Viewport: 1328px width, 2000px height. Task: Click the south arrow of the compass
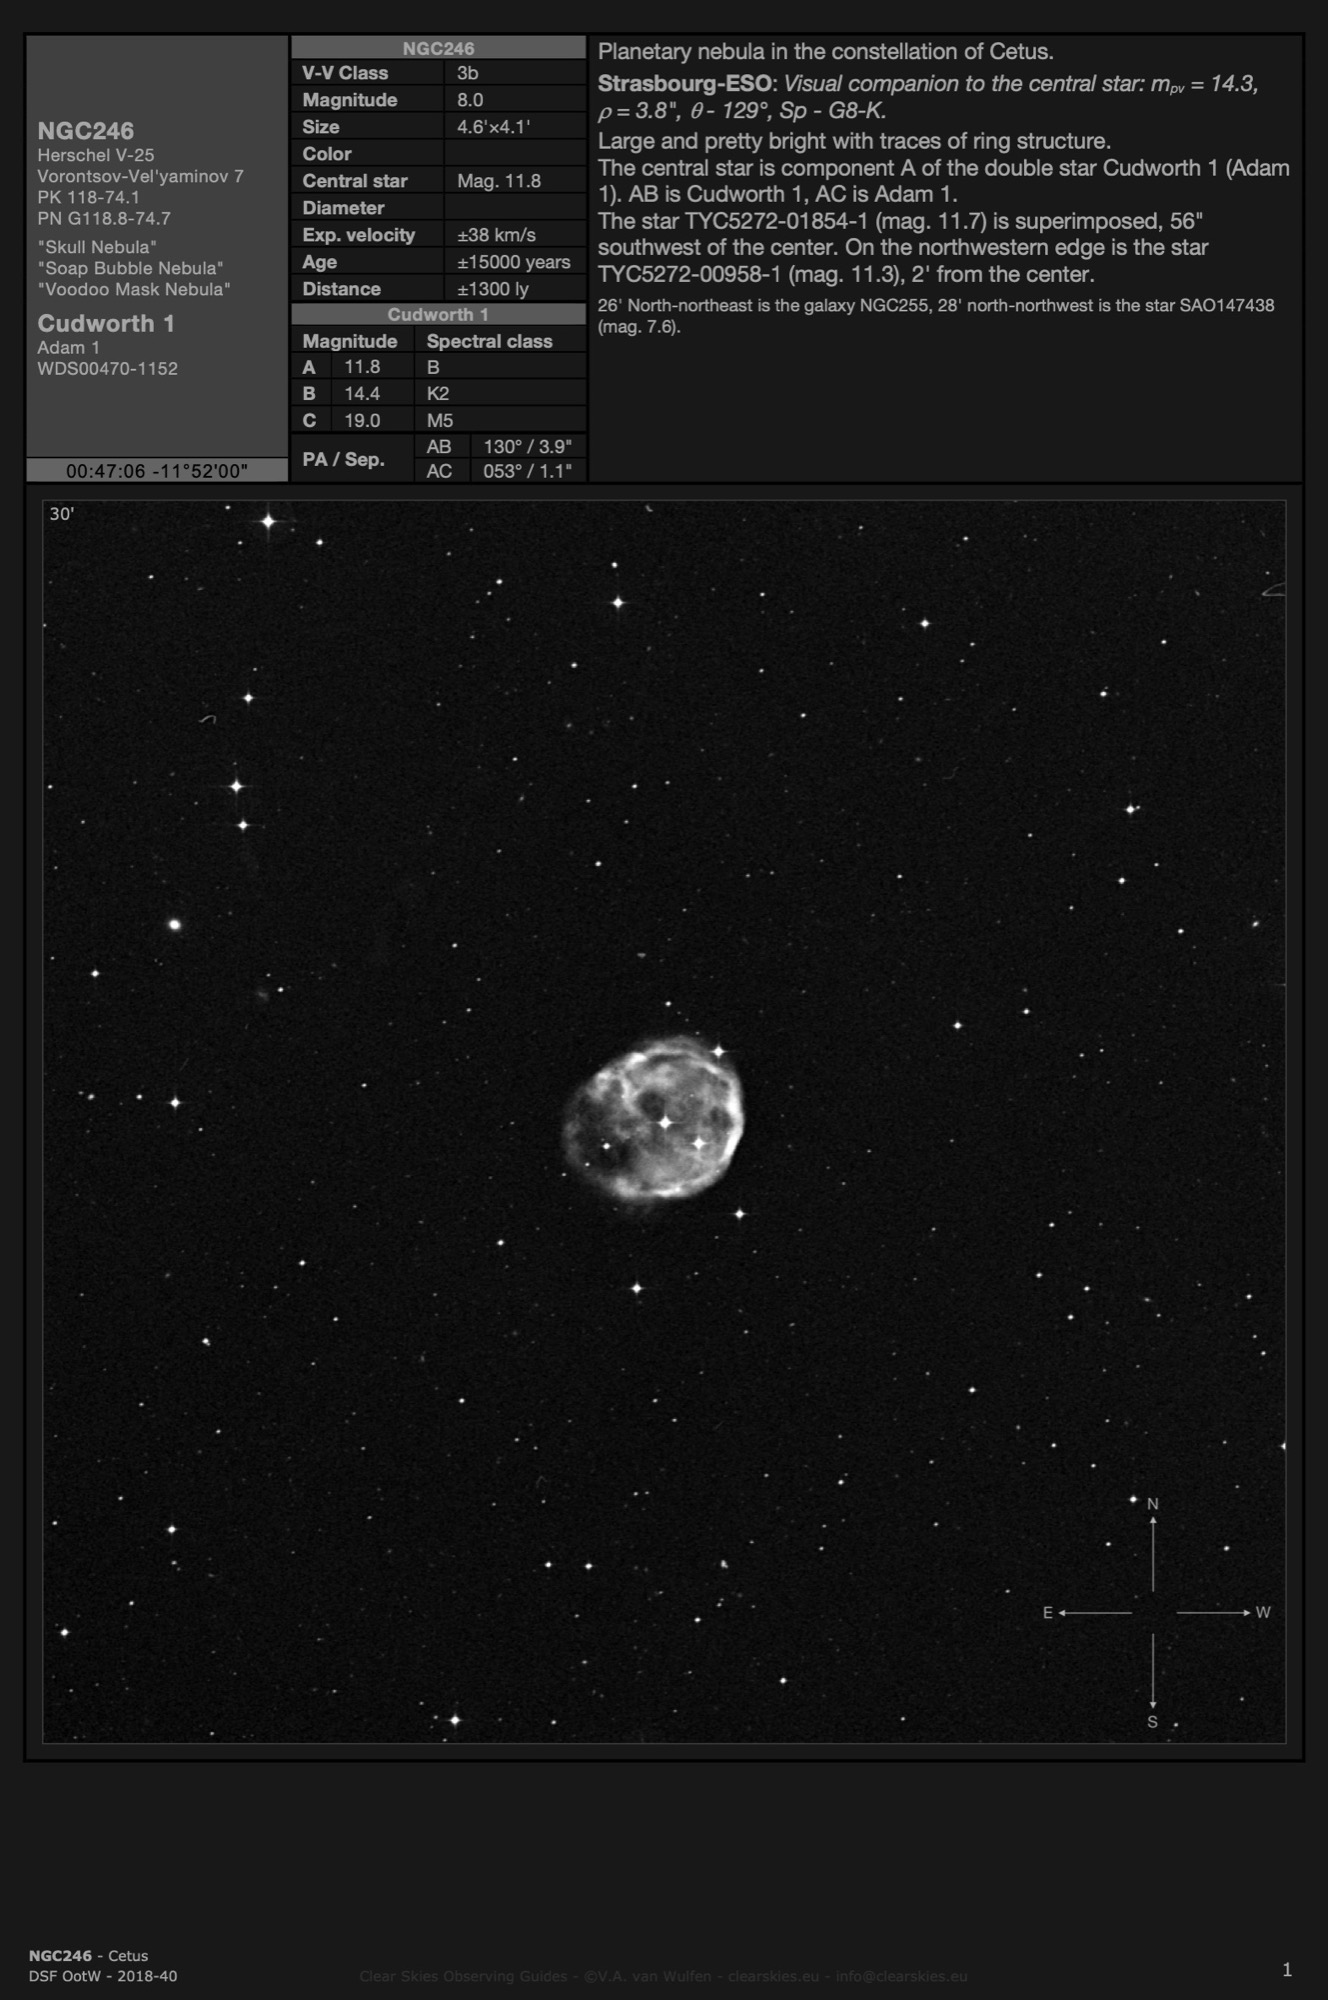click(x=1153, y=1674)
